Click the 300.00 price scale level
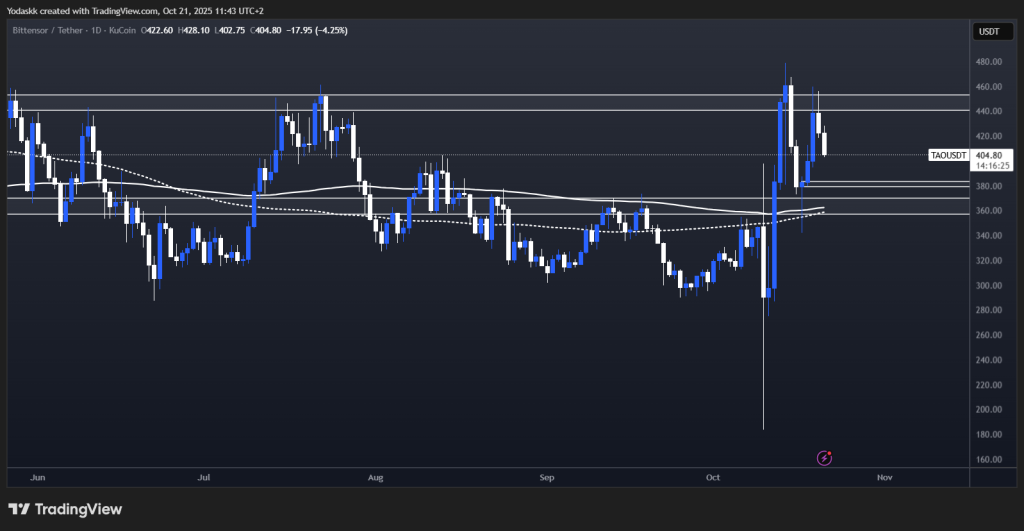Image resolution: width=1024 pixels, height=531 pixels. point(989,285)
